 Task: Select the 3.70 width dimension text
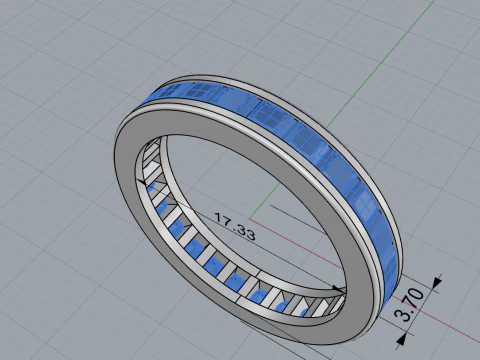pyautogui.click(x=409, y=304)
